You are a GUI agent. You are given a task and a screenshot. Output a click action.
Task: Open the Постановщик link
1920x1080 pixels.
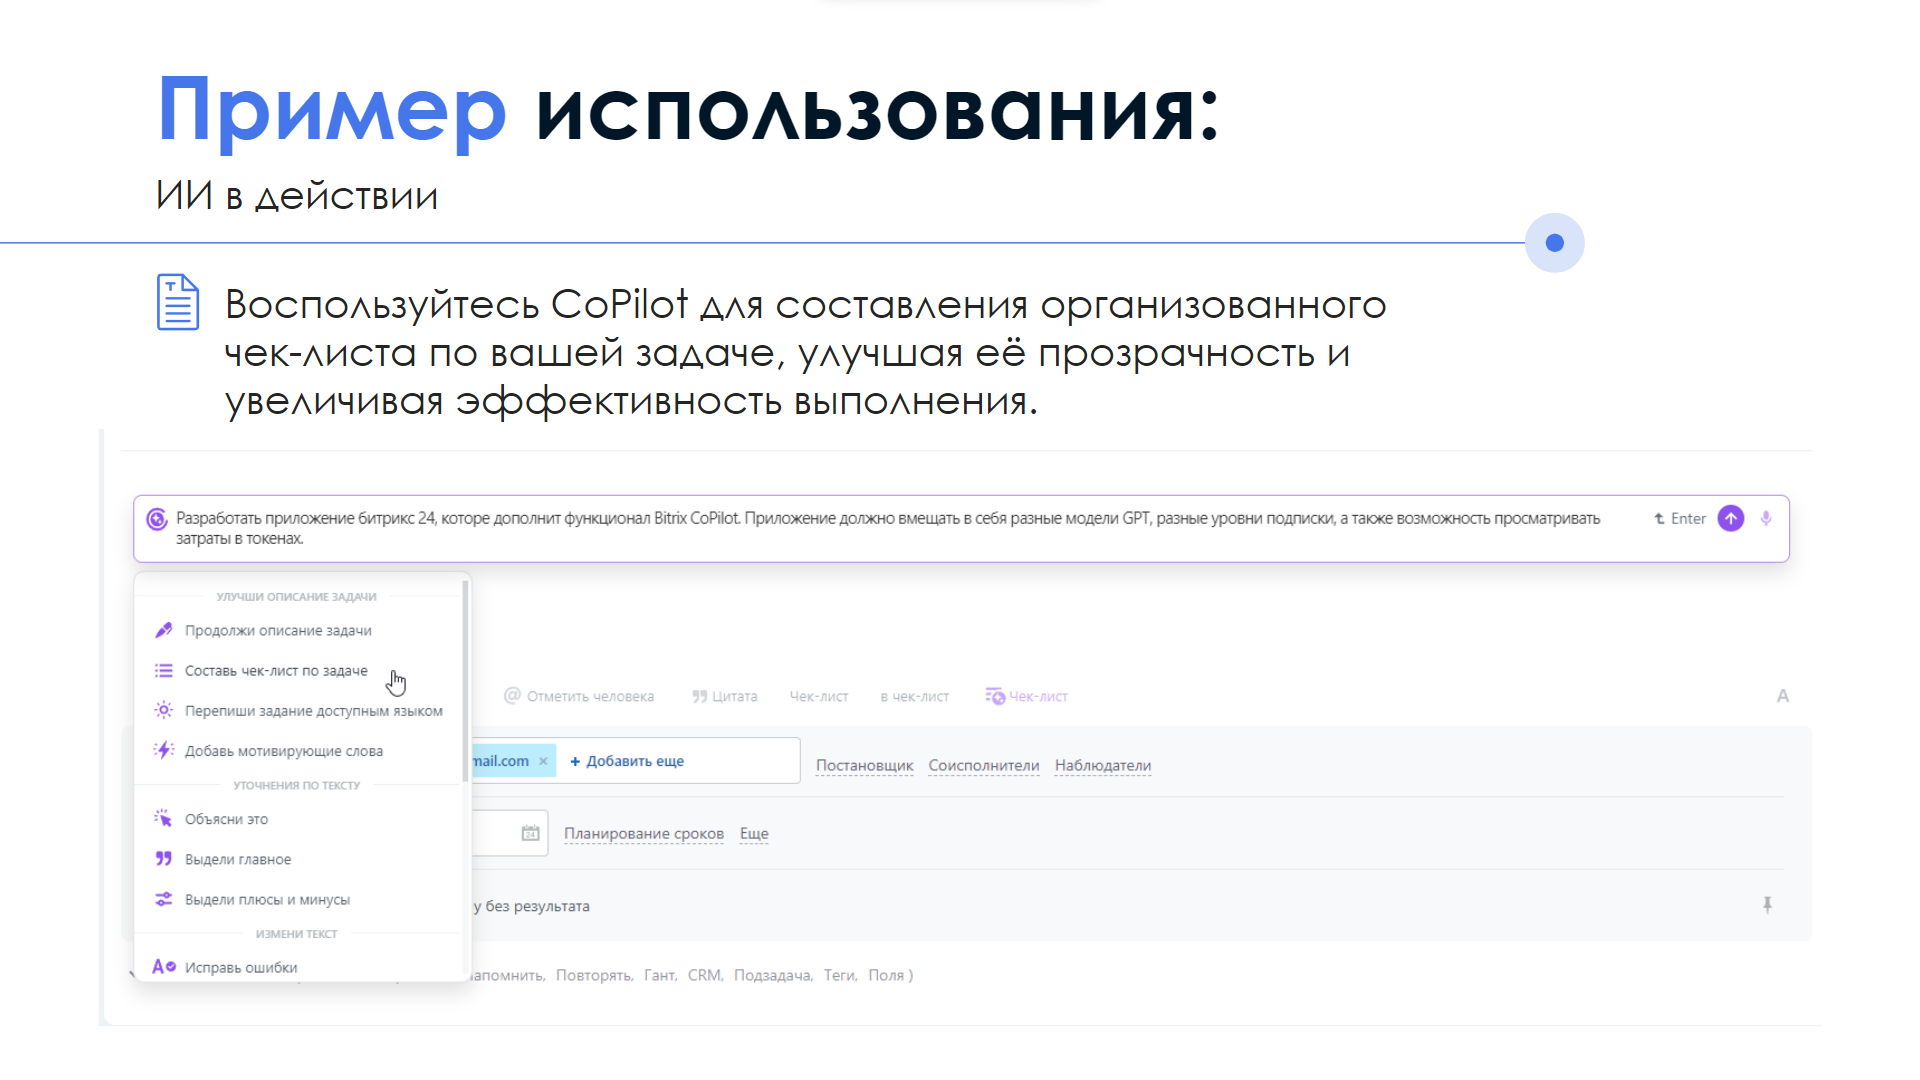864,765
